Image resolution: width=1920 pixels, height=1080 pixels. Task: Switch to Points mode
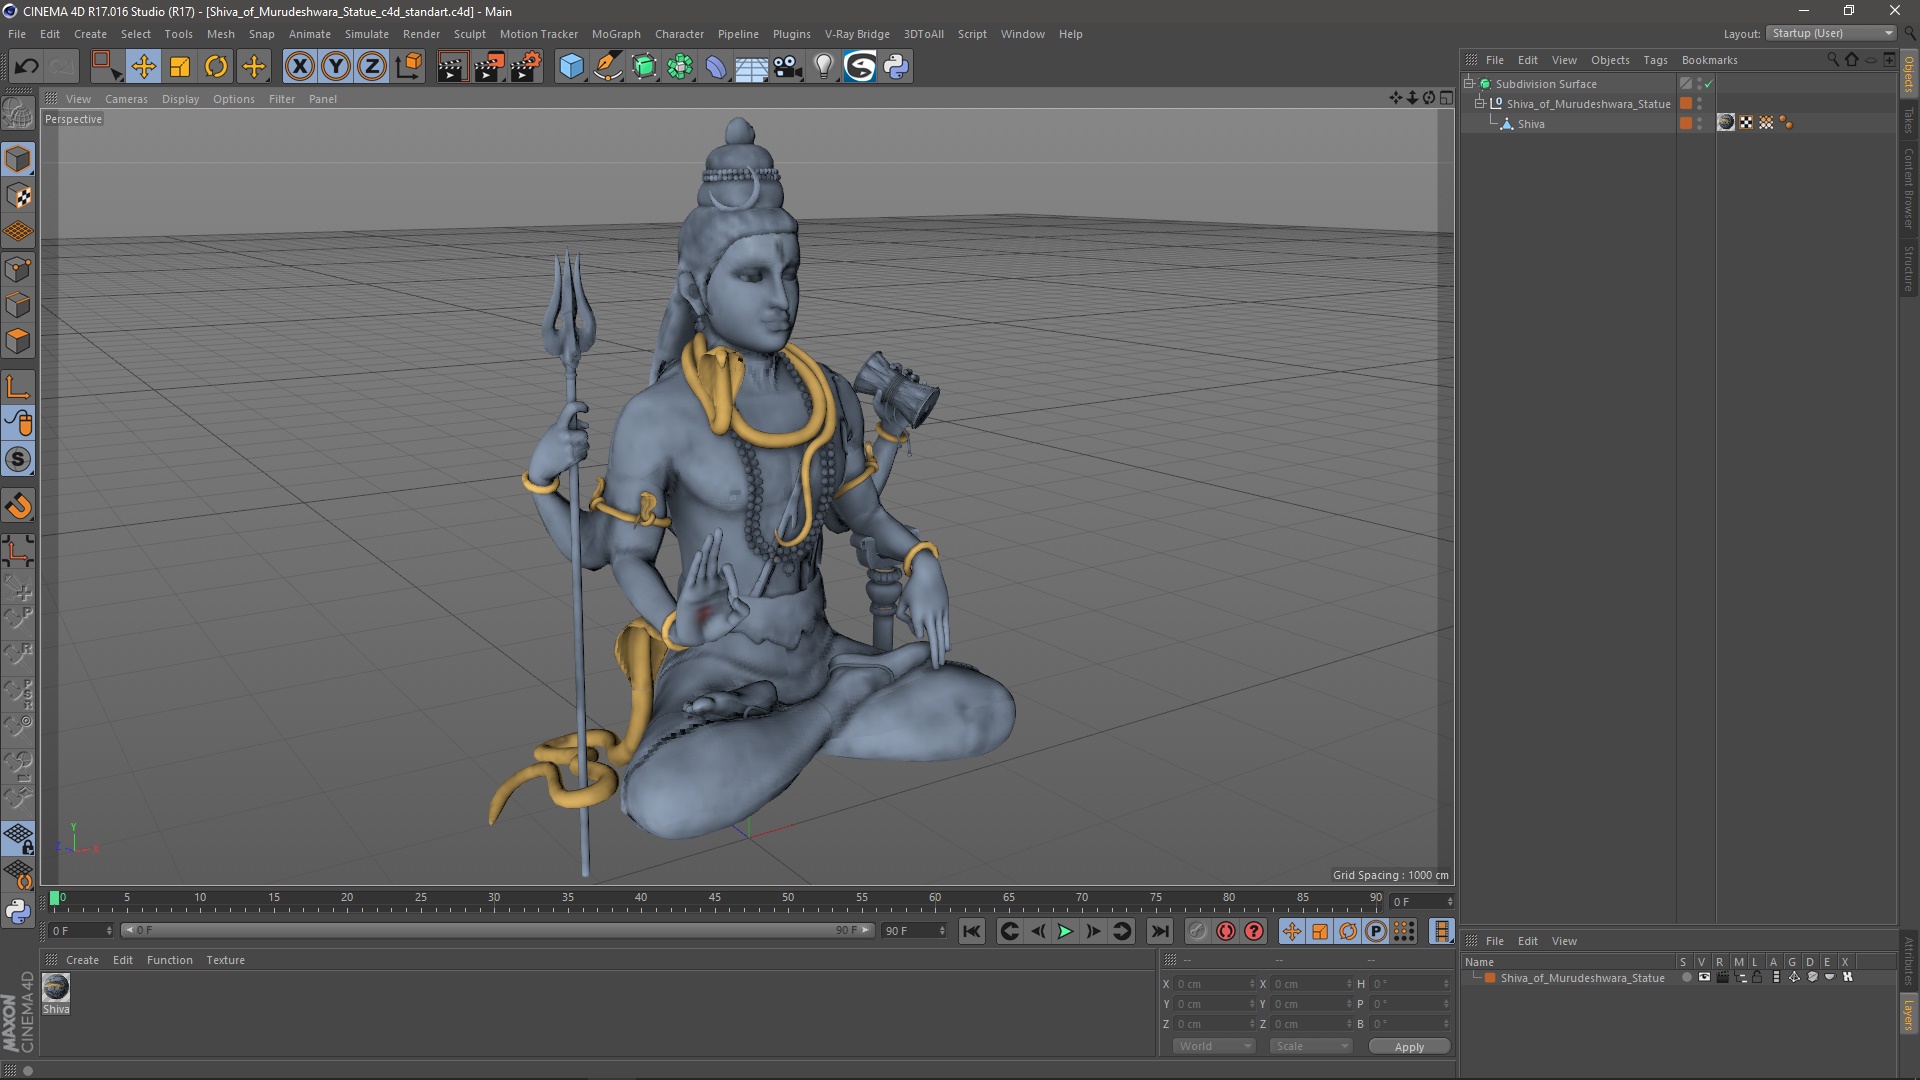(x=18, y=269)
